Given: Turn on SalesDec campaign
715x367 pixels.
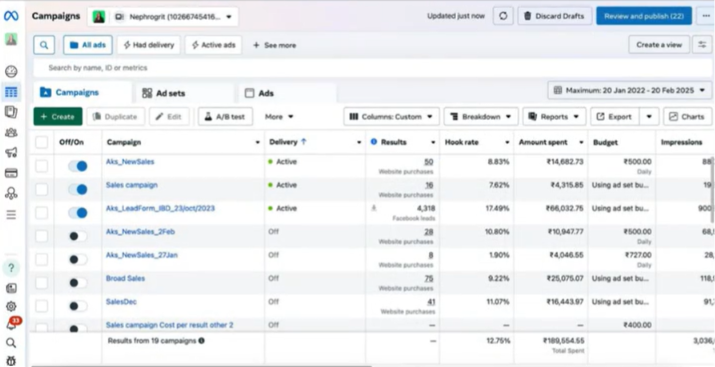Looking at the screenshot, I should tap(78, 306).
